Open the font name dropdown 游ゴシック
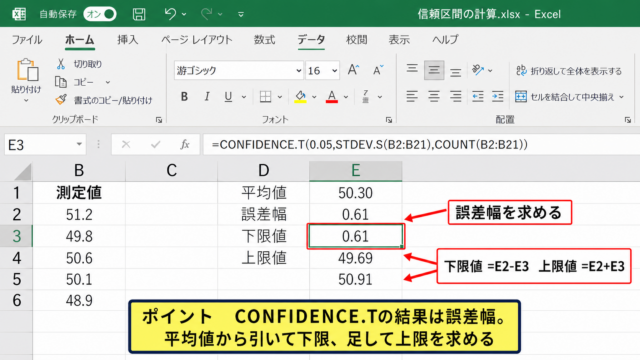Image resolution: width=640 pixels, height=360 pixels. click(x=299, y=71)
